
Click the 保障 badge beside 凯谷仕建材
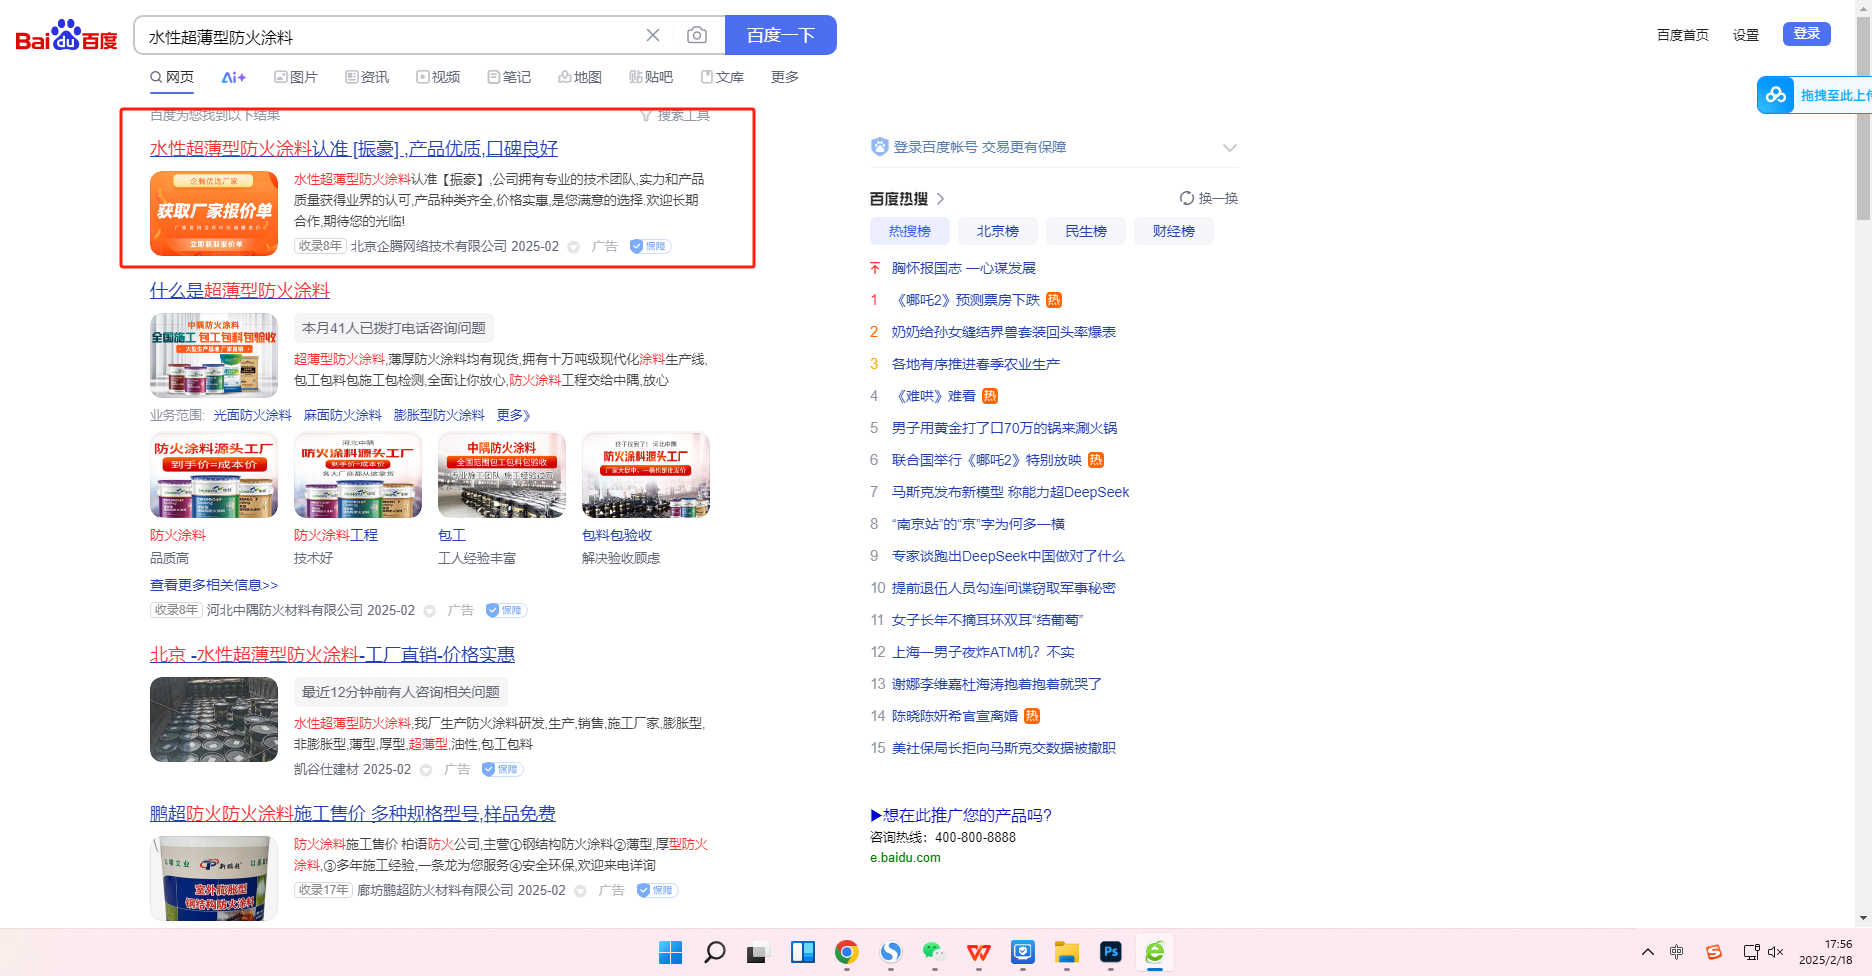click(x=502, y=769)
